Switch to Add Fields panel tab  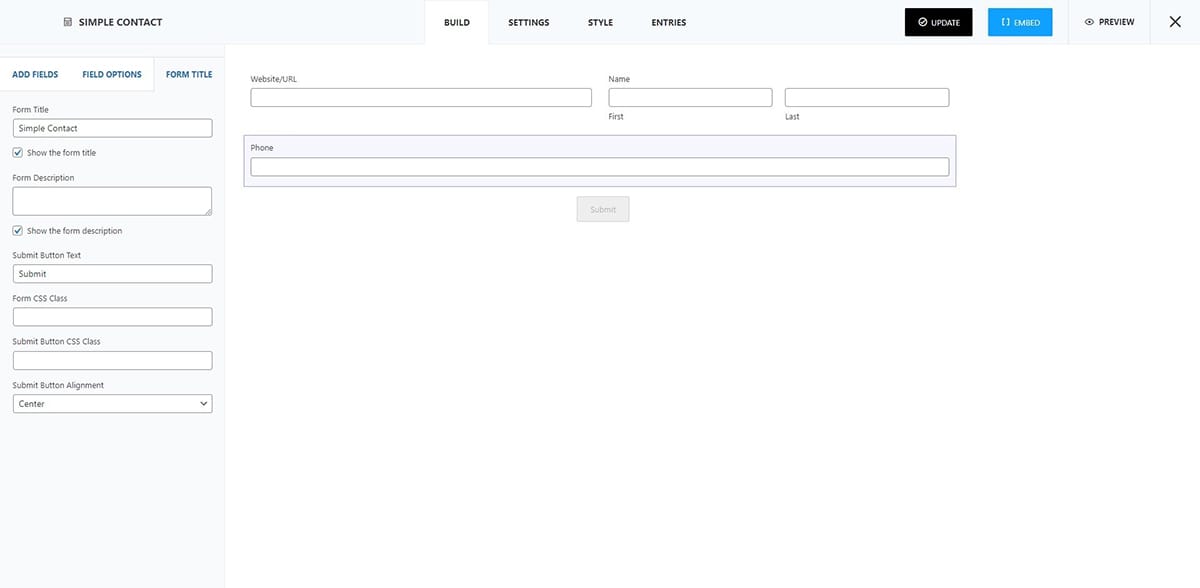35,74
